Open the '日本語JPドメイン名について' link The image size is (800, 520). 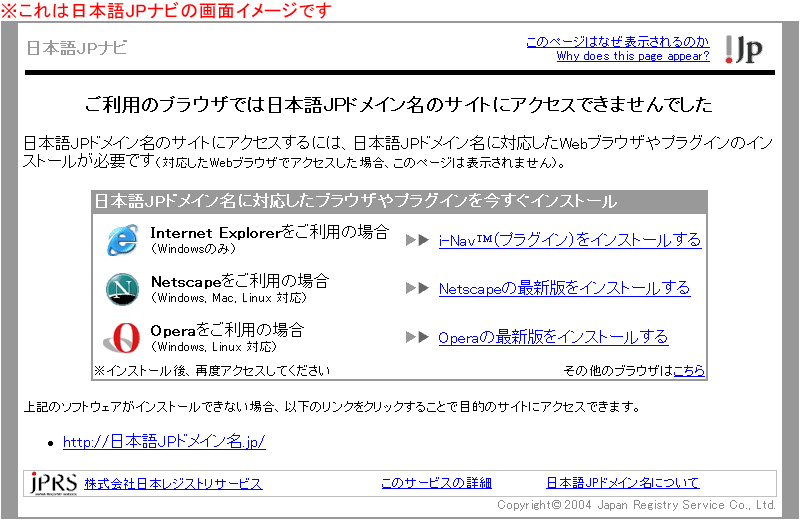[x=622, y=483]
